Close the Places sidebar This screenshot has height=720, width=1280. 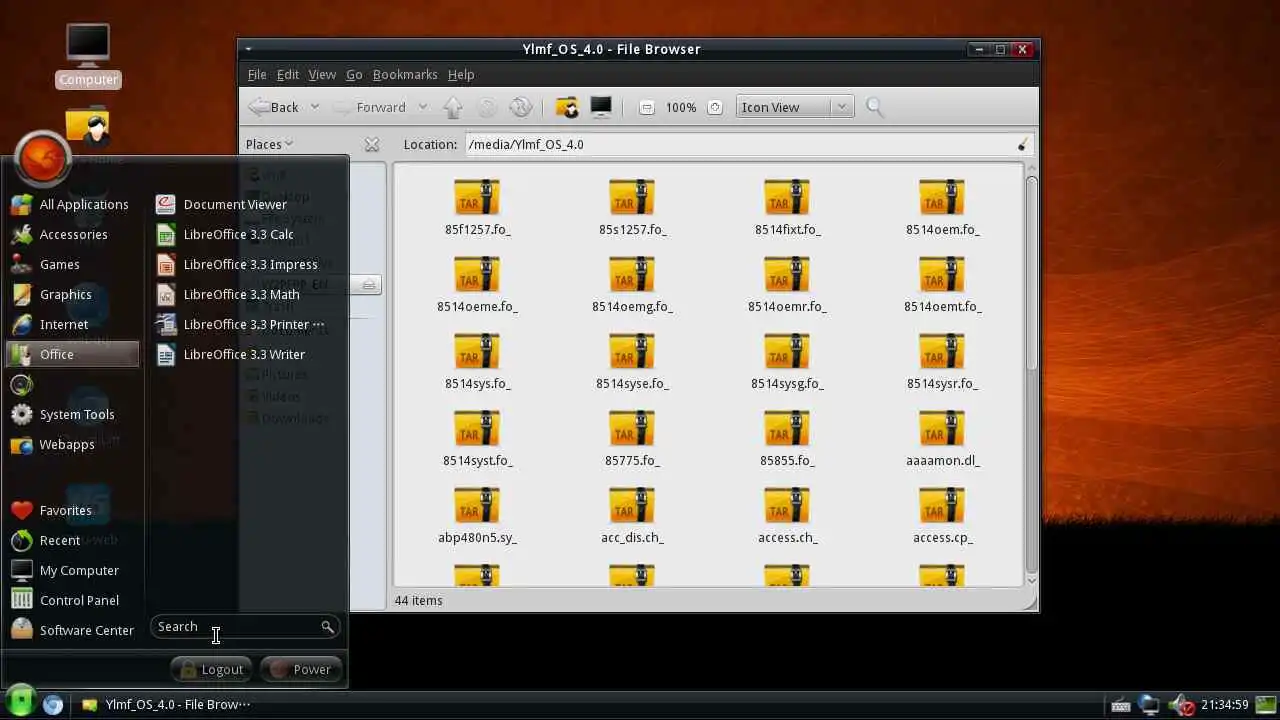372,144
